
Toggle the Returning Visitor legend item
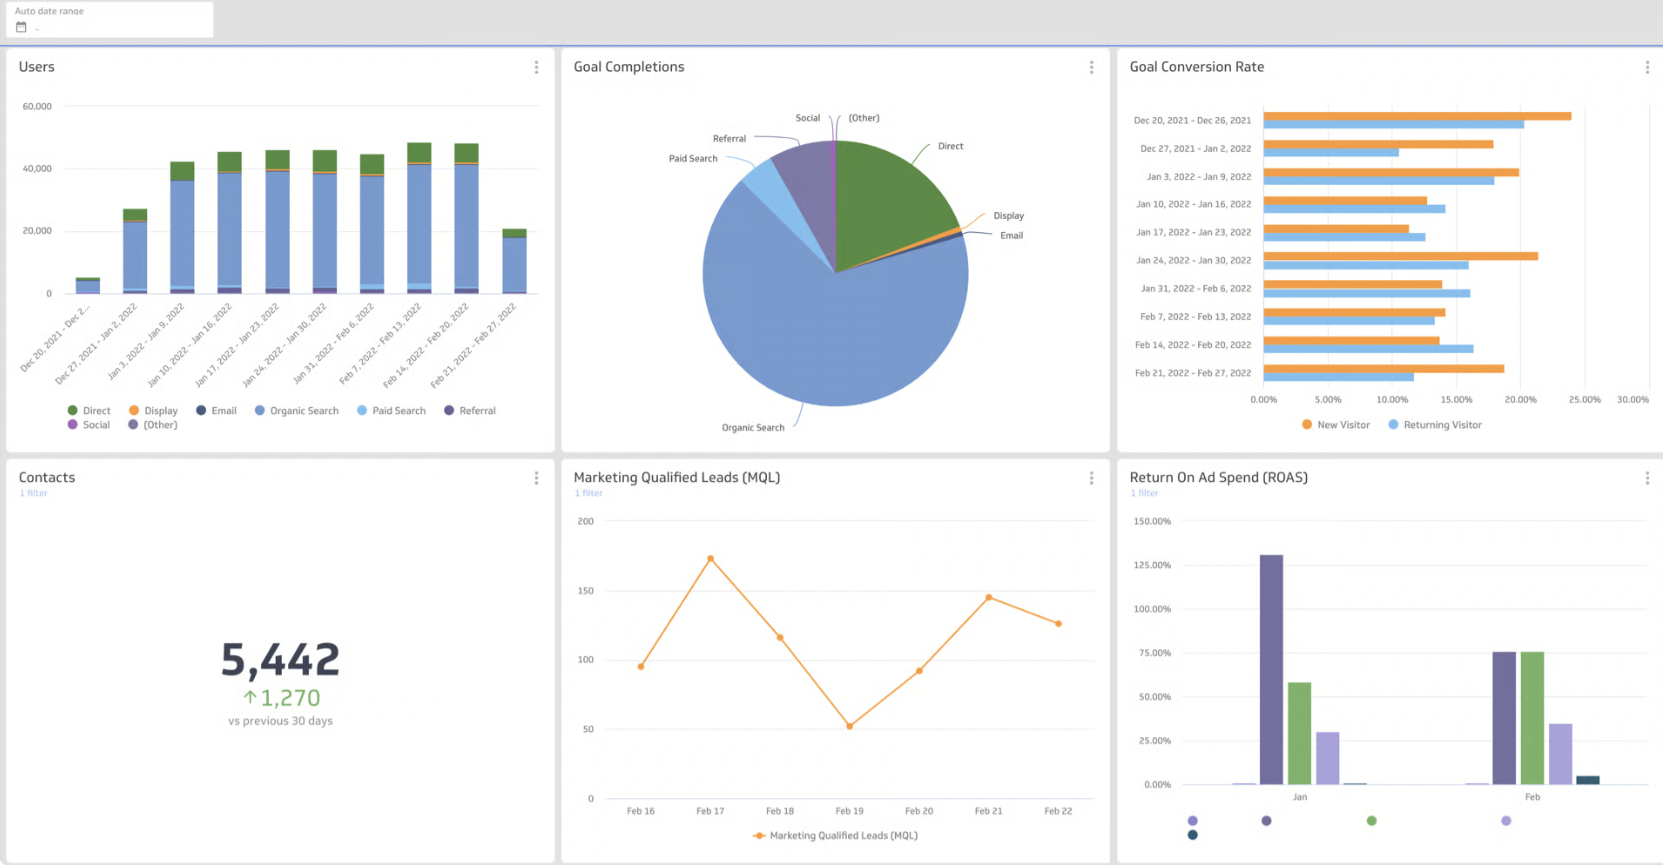(1435, 425)
